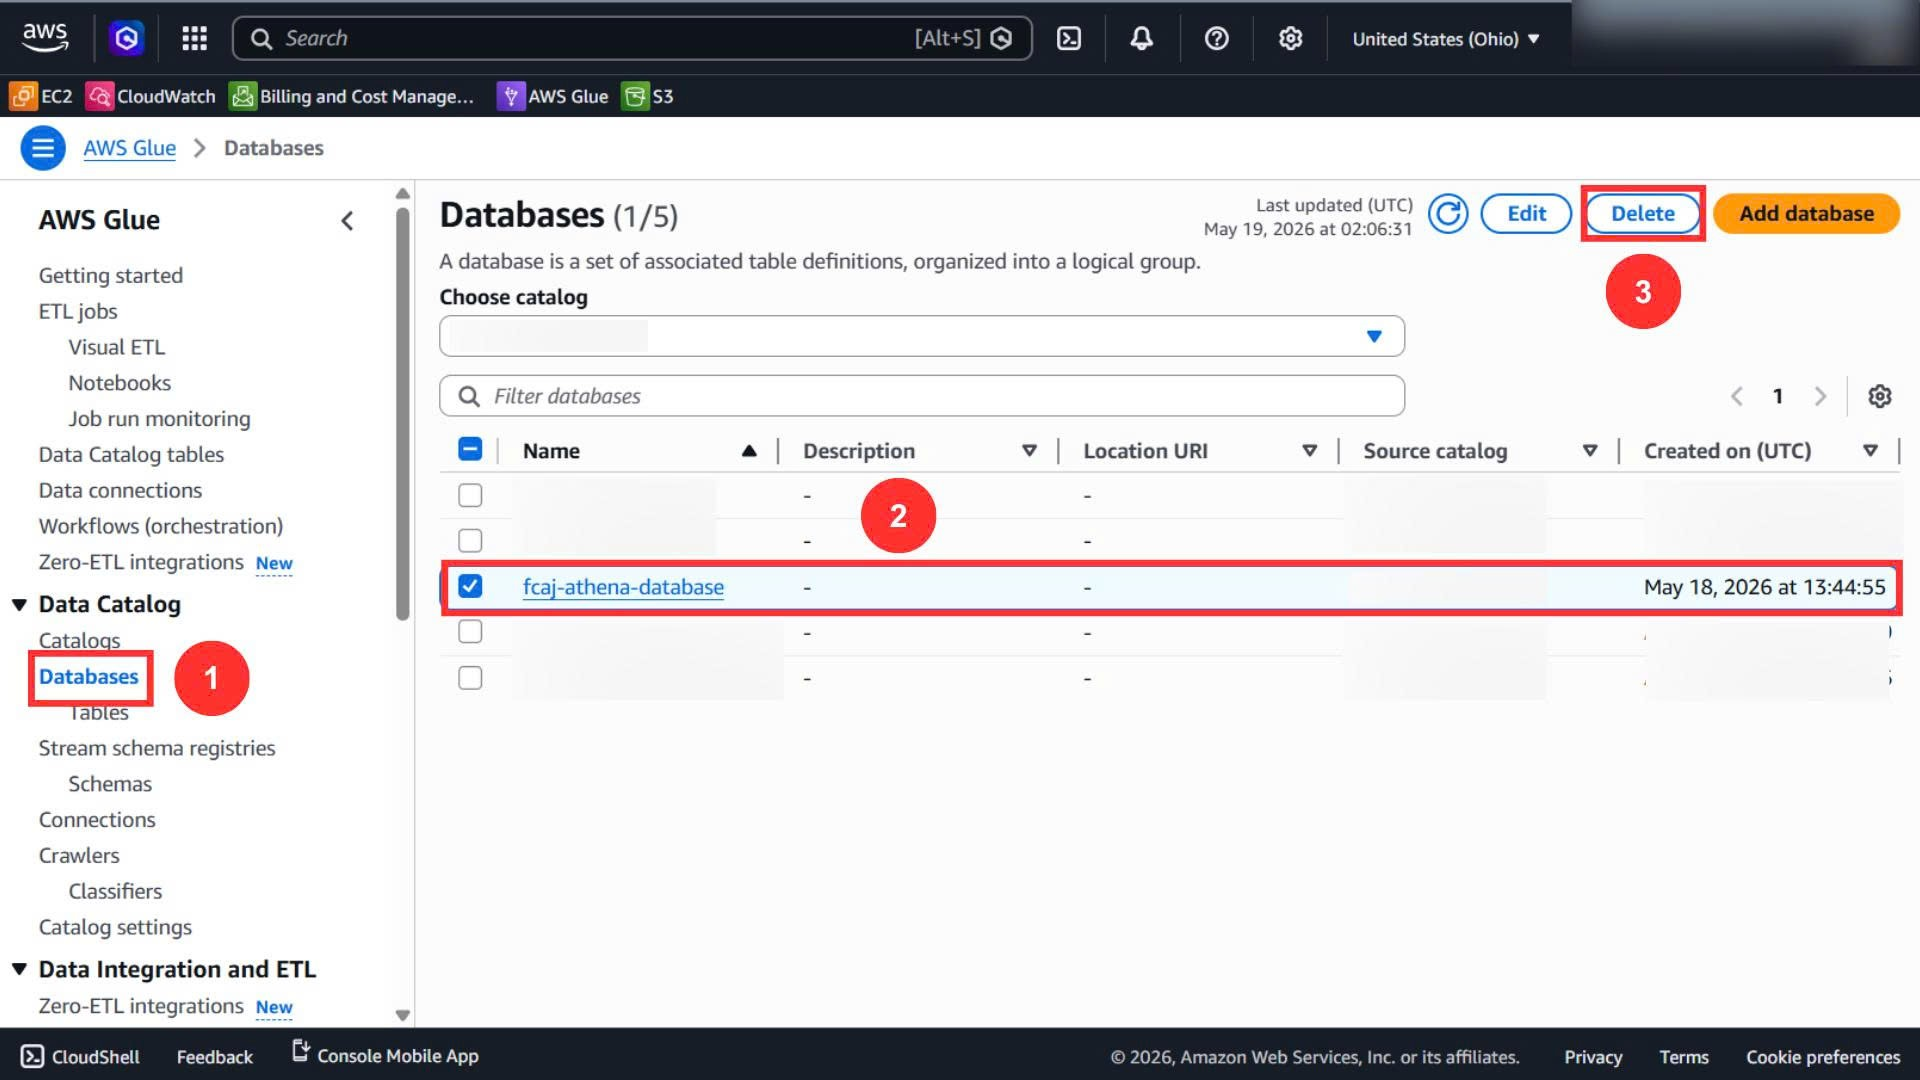
Task: Open the help question mark menu
Action: (x=1216, y=38)
